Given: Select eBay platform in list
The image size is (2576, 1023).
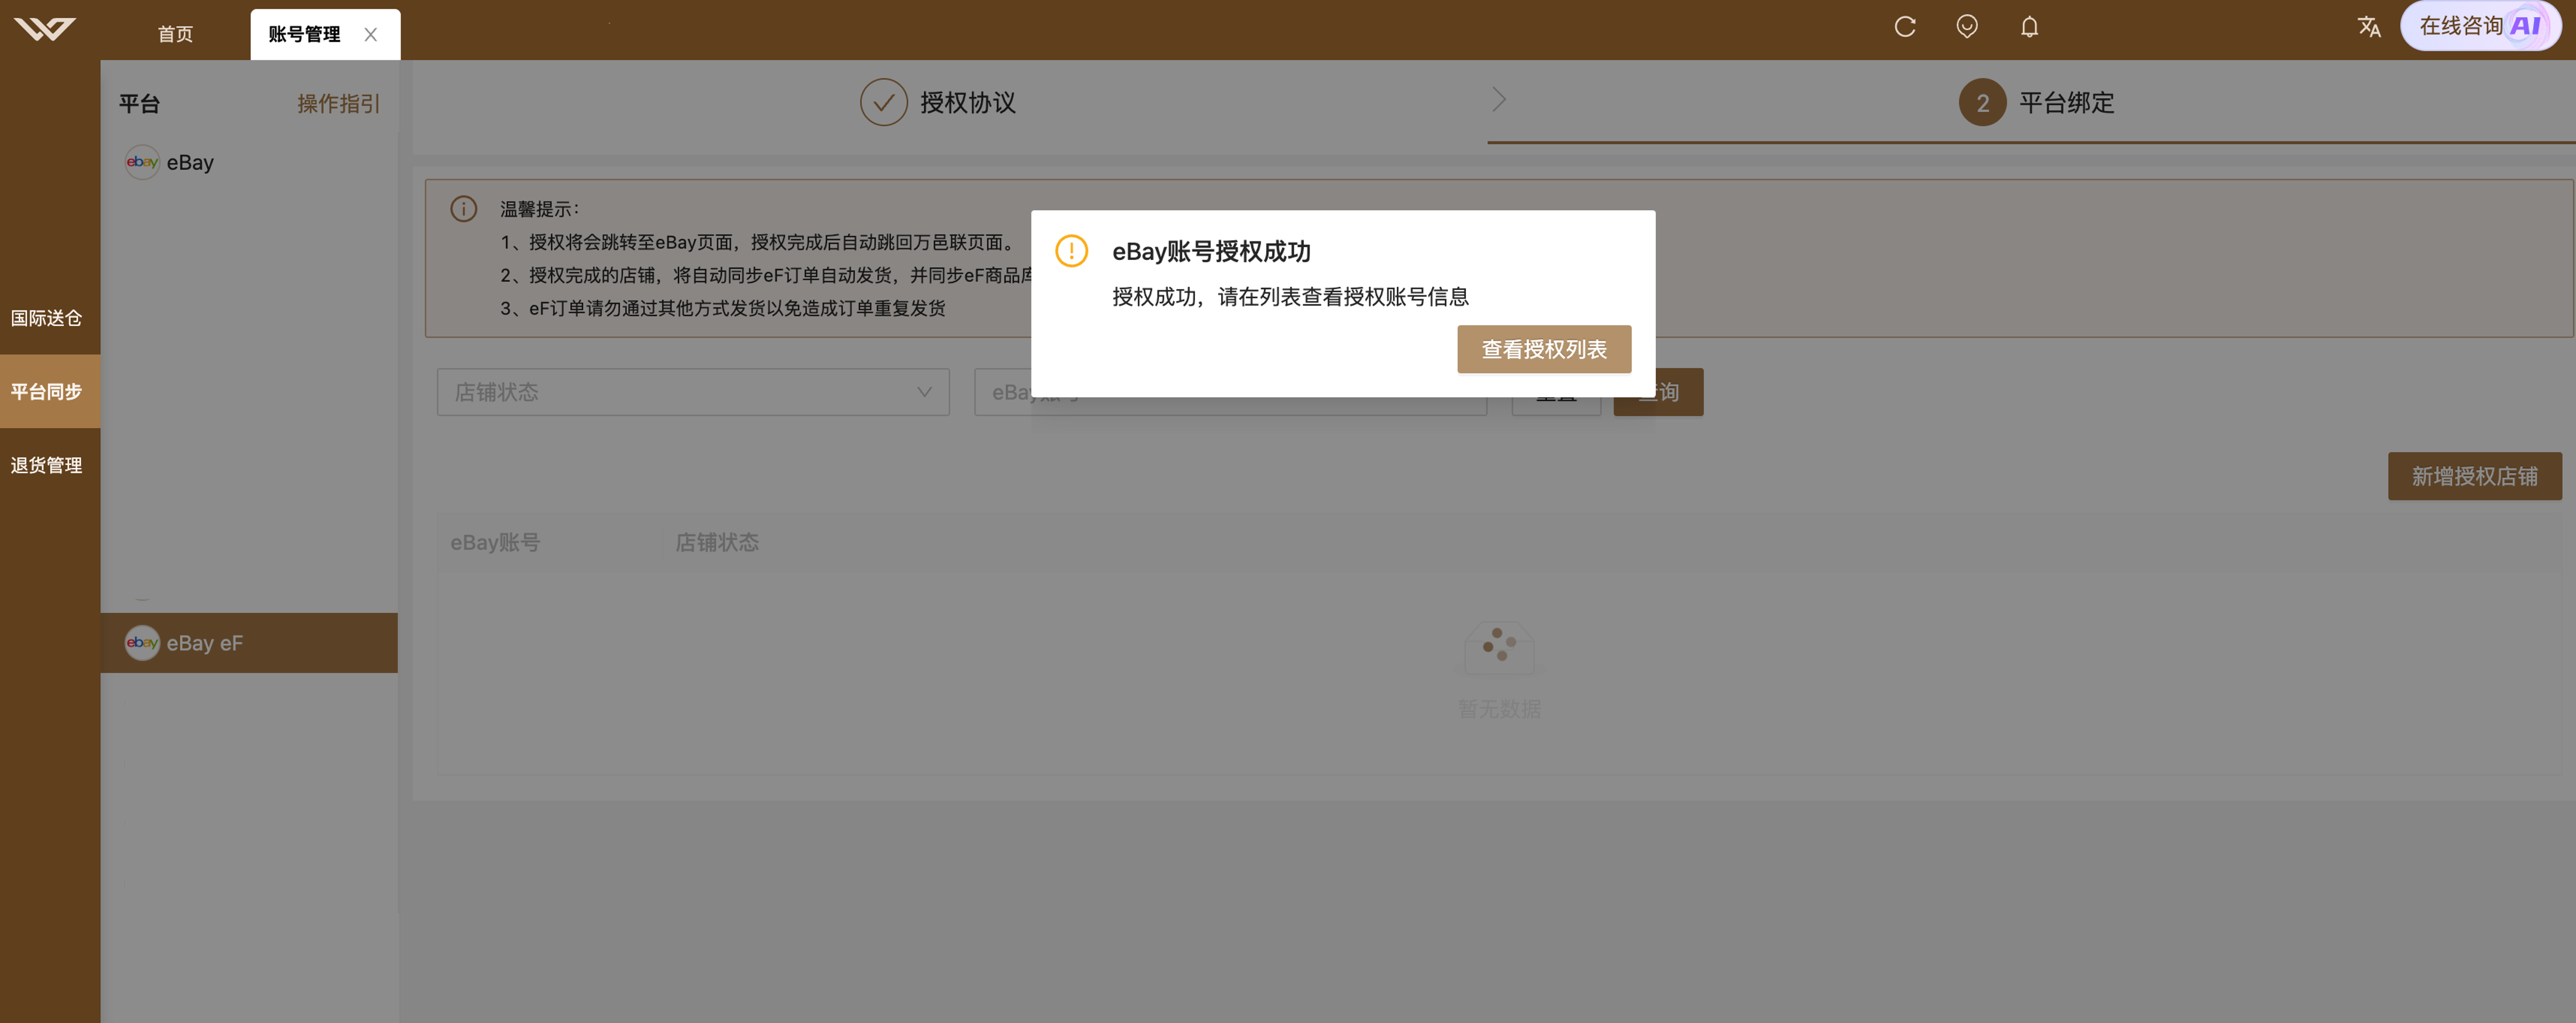Looking at the screenshot, I should [249, 163].
